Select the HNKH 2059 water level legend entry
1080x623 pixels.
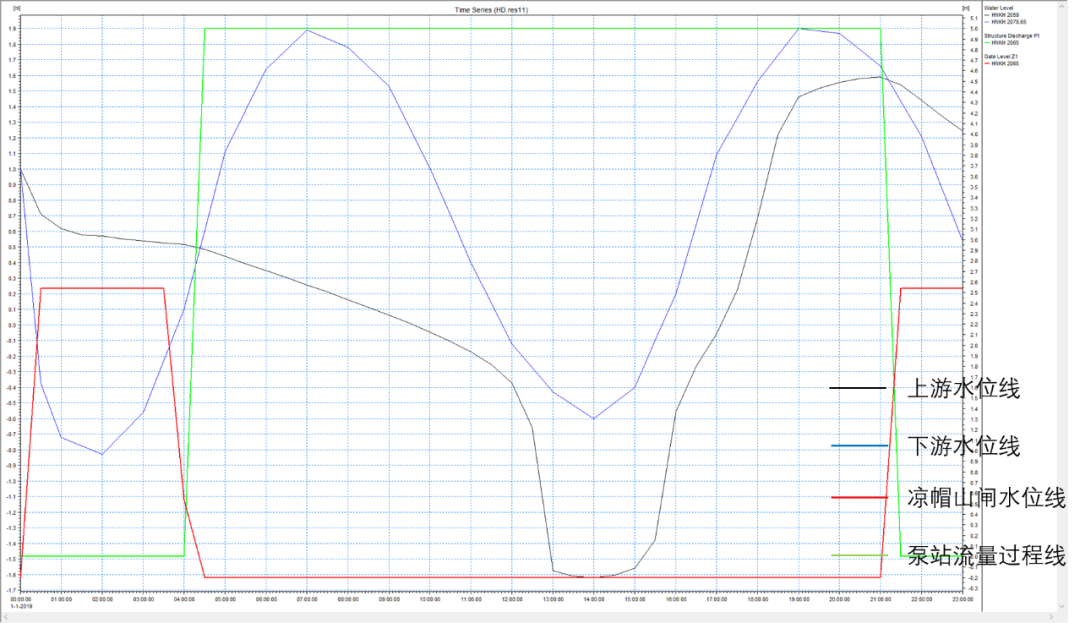1006,15
